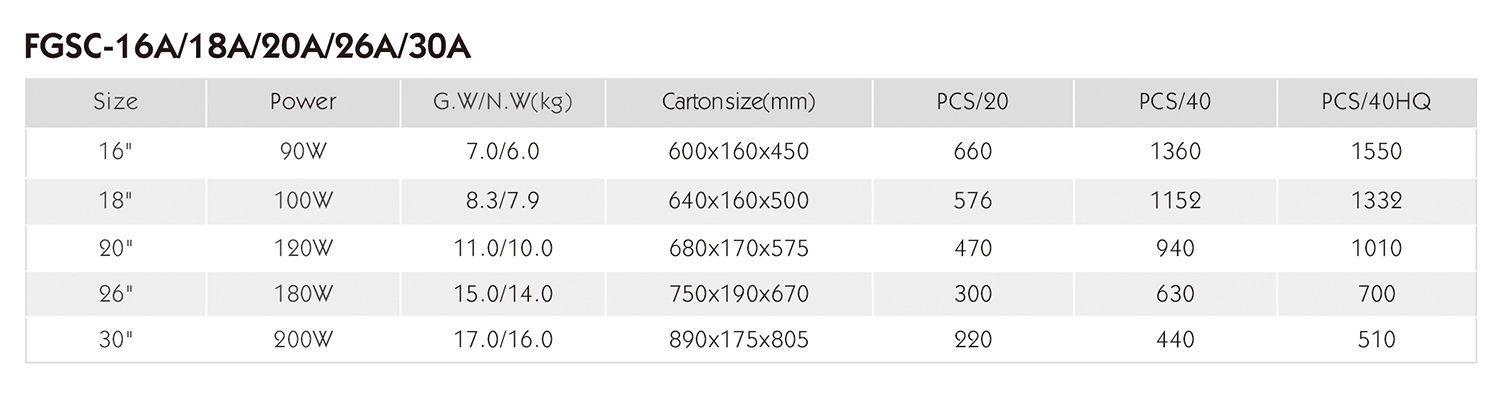Click the Cartonsize(mm) column header
Image resolution: width=1500 pixels, height=400 pixels.
[739, 103]
